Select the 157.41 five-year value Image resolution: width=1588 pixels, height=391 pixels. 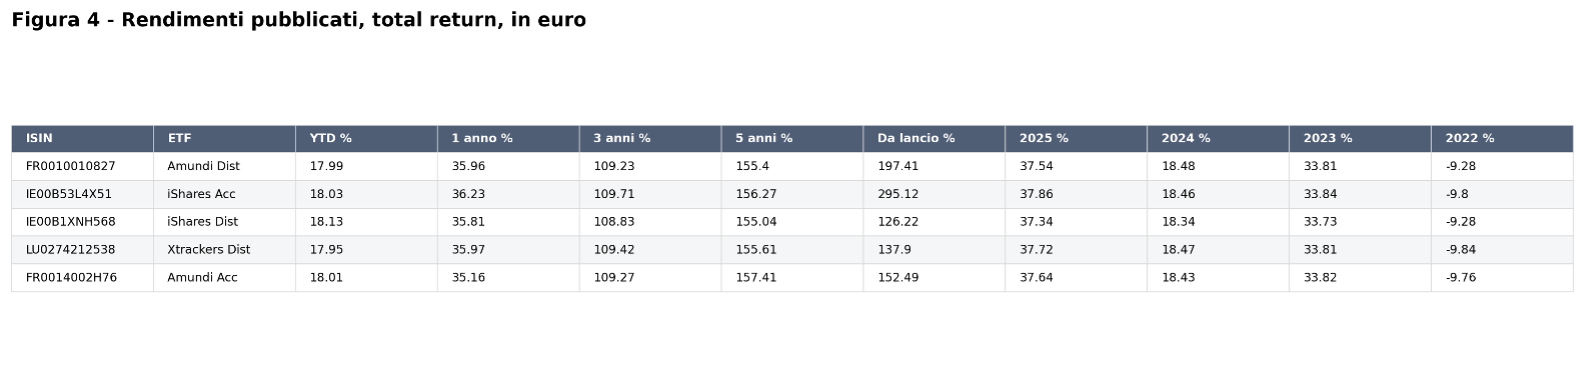pos(792,278)
